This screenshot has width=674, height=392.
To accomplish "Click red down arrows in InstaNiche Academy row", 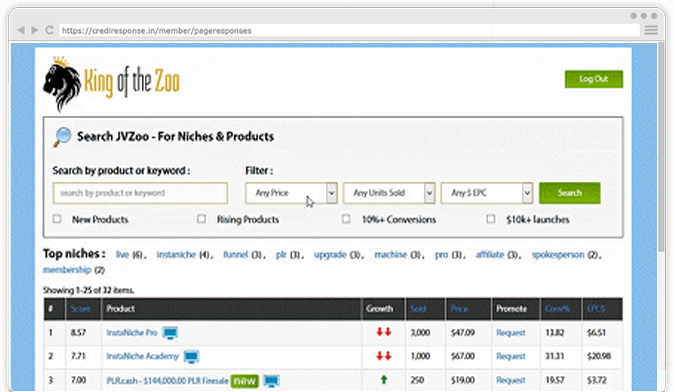I will (x=384, y=356).
